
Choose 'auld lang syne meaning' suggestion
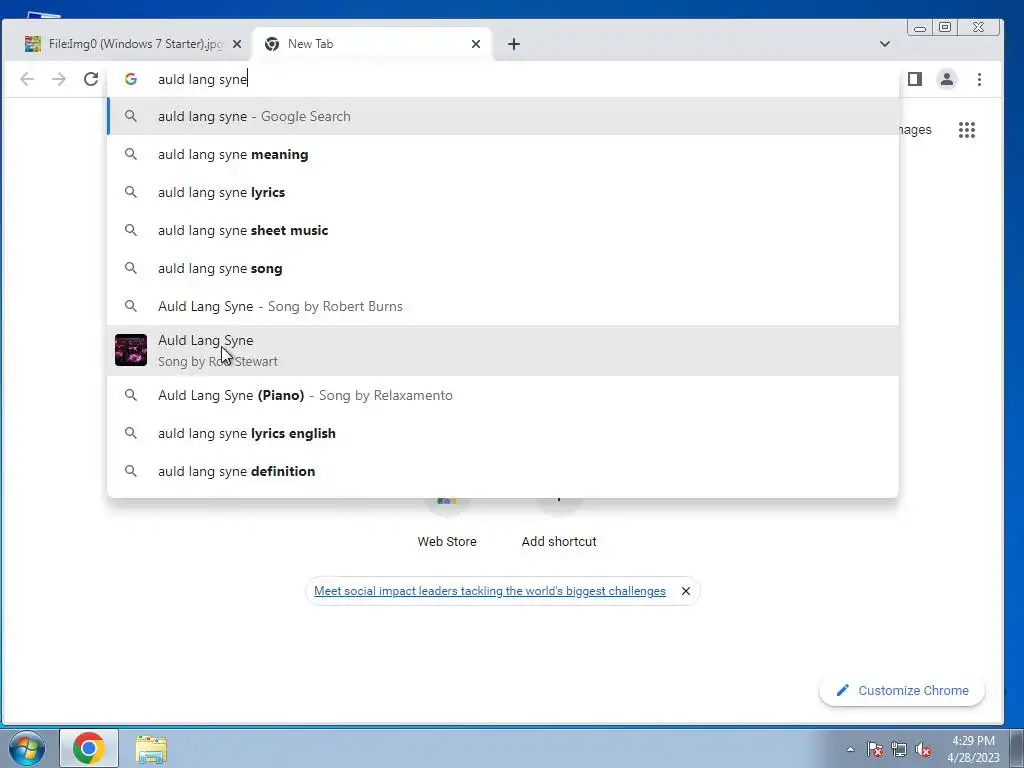point(503,154)
